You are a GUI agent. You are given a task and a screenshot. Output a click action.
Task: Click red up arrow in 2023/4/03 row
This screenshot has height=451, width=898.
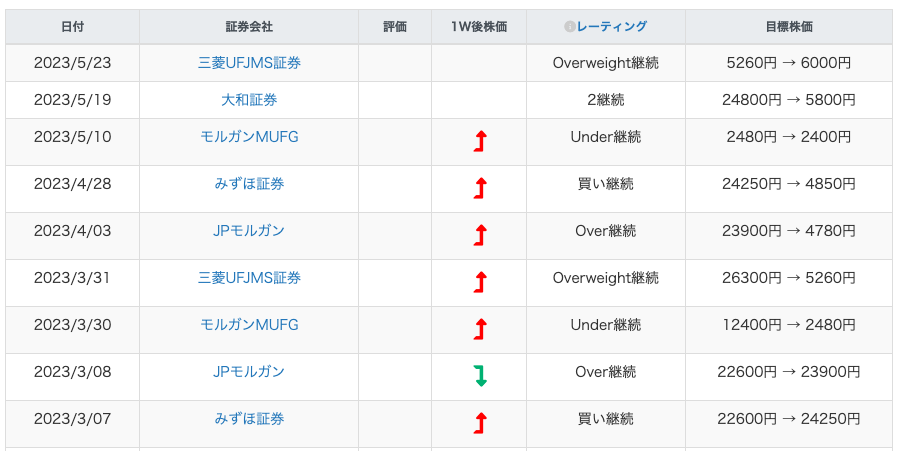click(480, 235)
